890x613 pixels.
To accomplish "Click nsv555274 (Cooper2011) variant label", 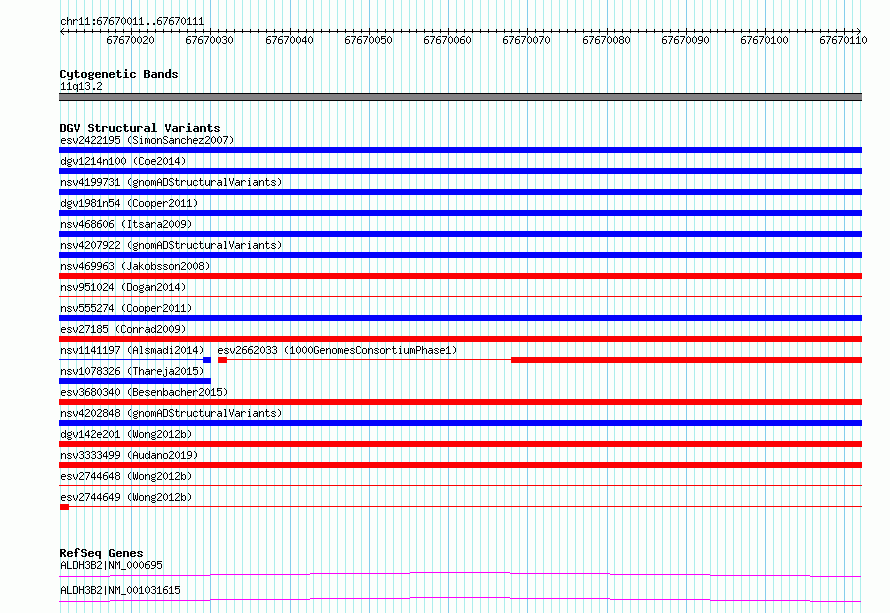I will [126, 308].
